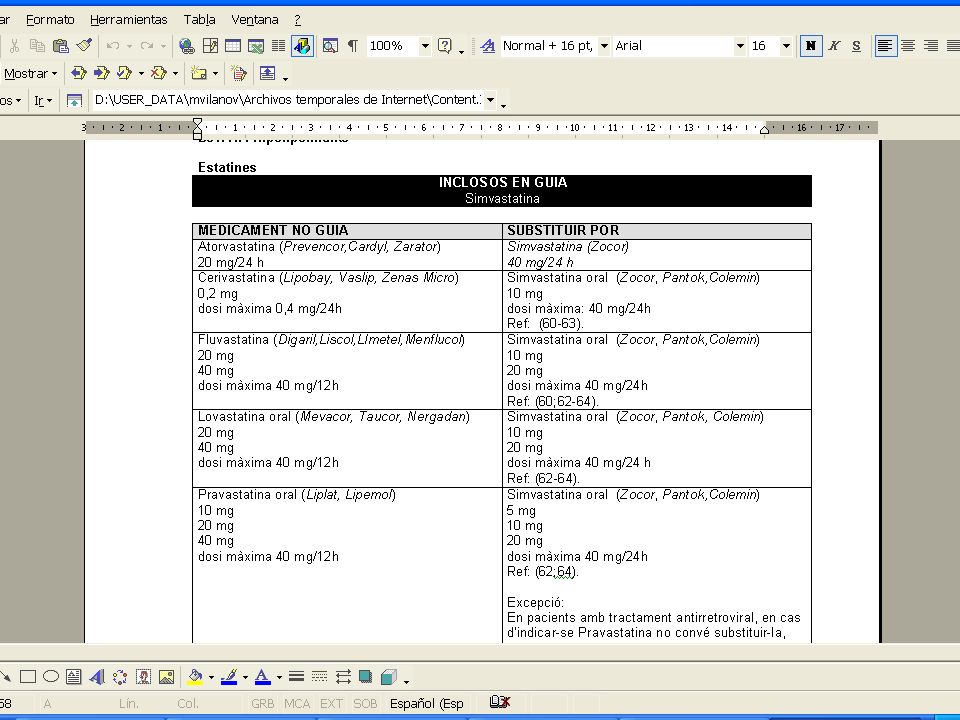The width and height of the screenshot is (960, 720).
Task: Open the Mostrar reviewing dropdown
Action: pyautogui.click(x=29, y=74)
